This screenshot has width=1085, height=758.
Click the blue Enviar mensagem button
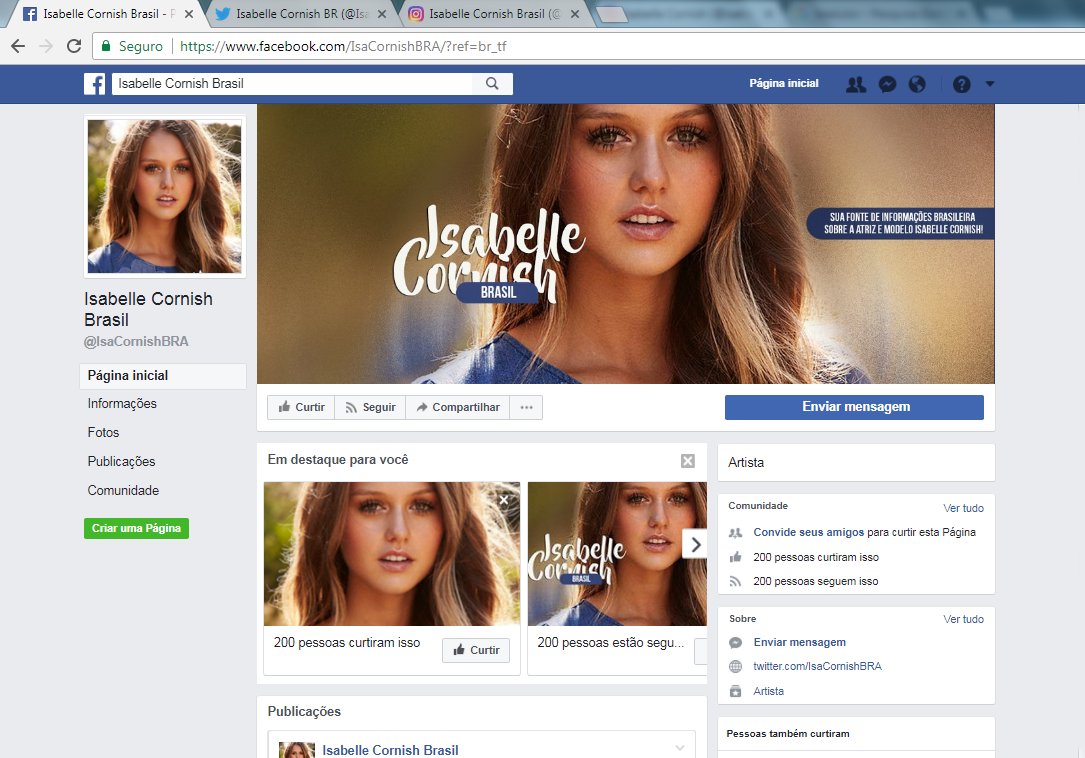coord(855,407)
